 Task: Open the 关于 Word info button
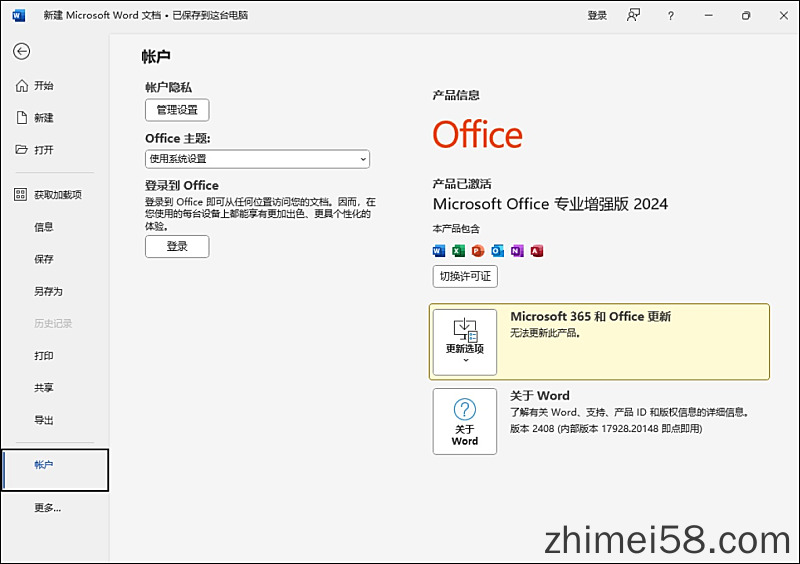pos(464,421)
